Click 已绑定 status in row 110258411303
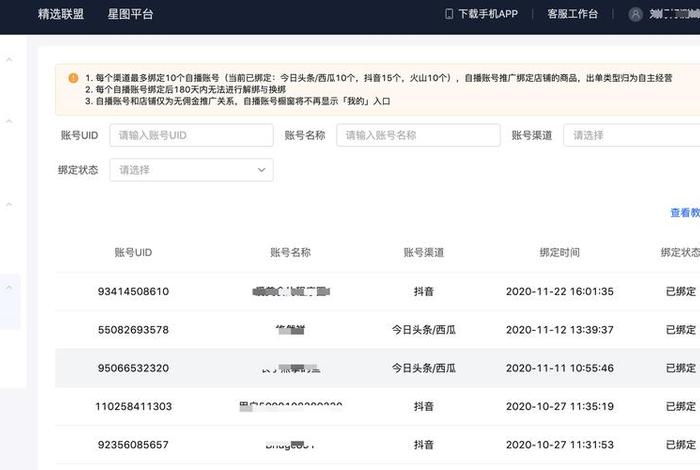 click(681, 407)
